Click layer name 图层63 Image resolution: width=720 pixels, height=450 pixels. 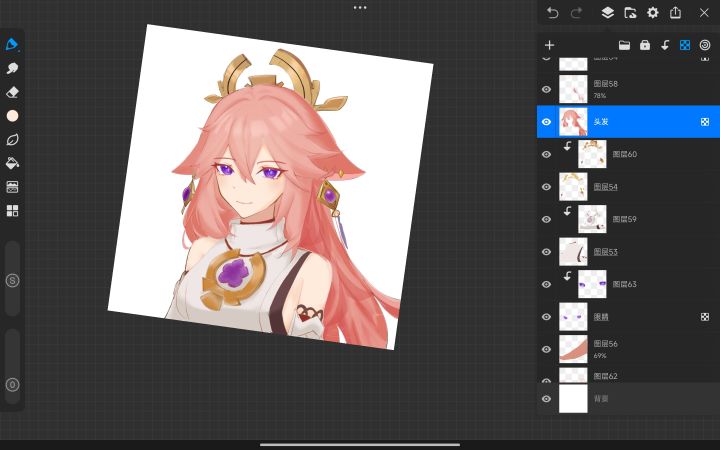pos(624,284)
